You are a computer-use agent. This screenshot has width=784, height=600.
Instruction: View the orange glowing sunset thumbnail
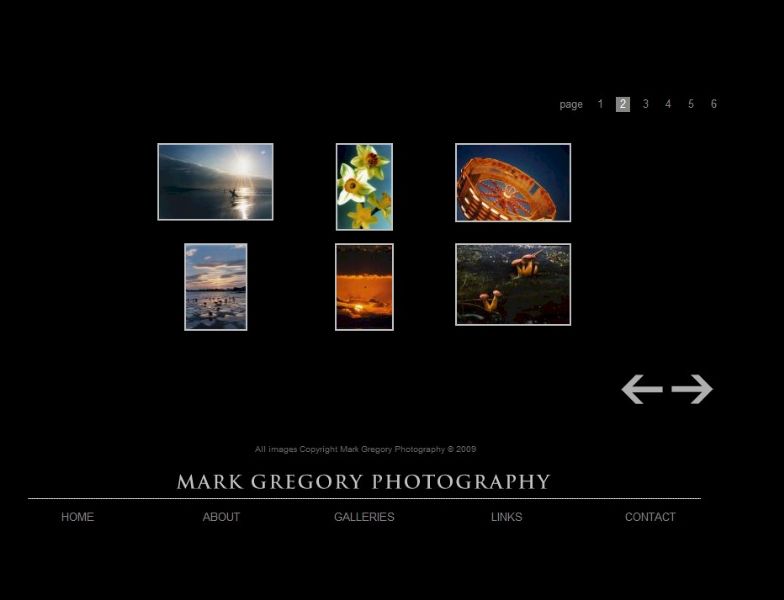click(364, 287)
